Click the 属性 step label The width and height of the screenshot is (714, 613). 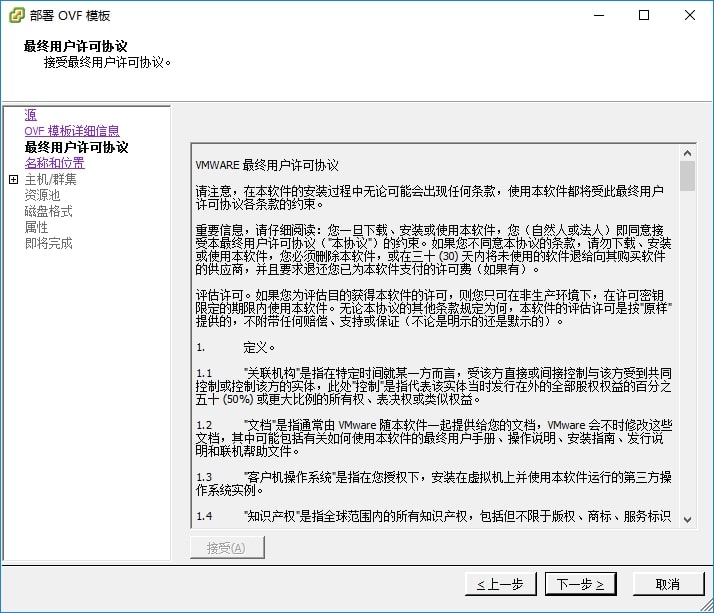36,227
